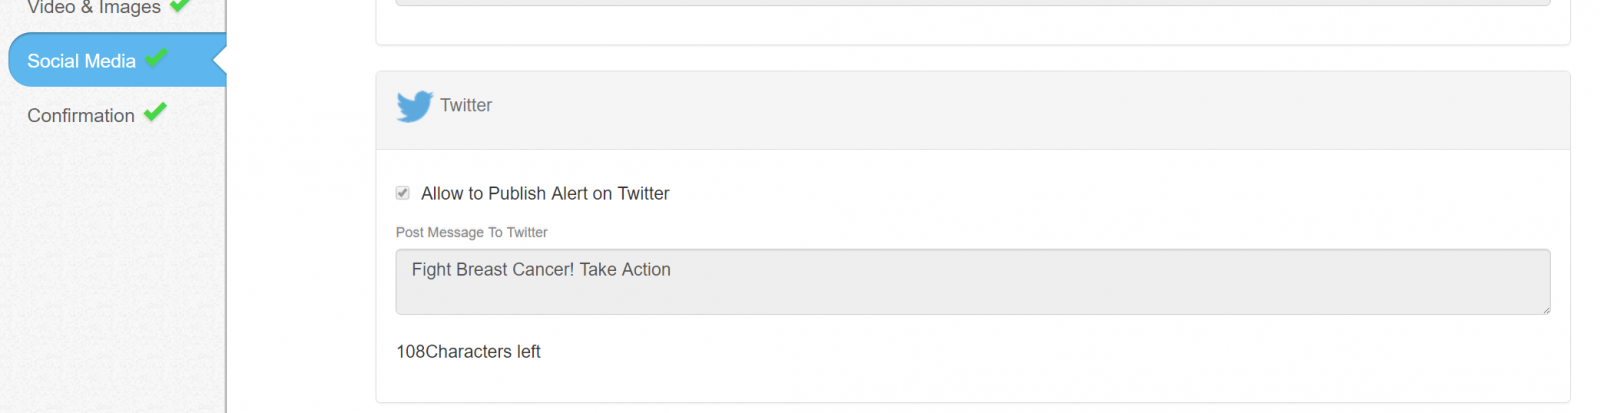This screenshot has height=413, width=1600.
Task: Click green checkmark beside Video & Images
Action: 180,5
